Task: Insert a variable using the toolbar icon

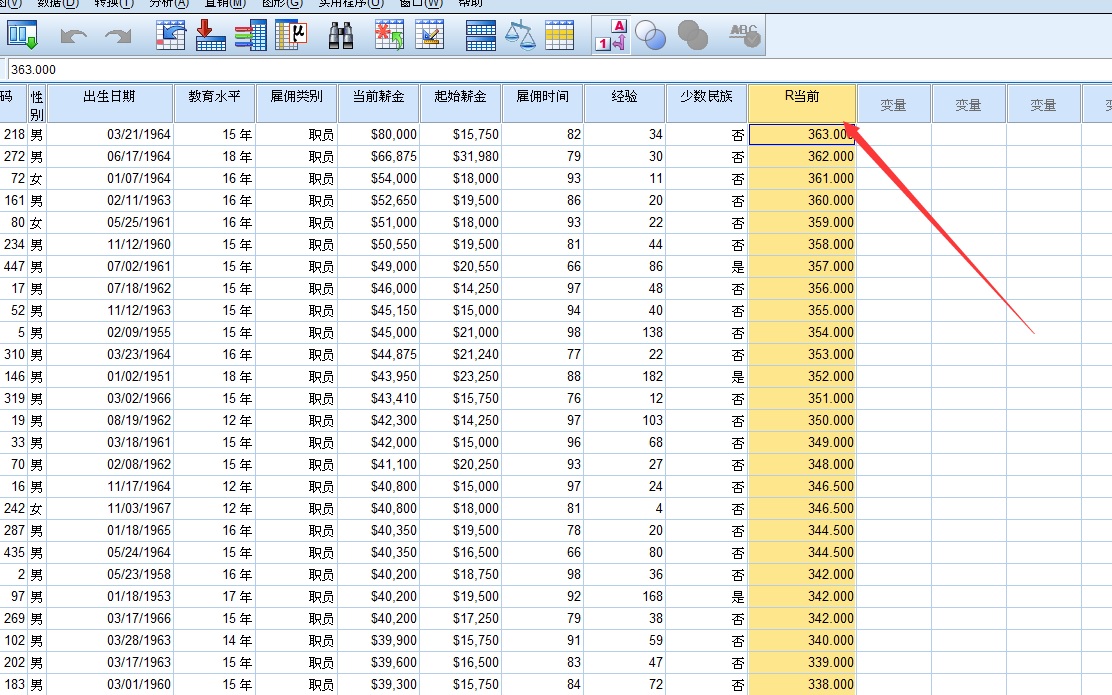Action: [430, 35]
